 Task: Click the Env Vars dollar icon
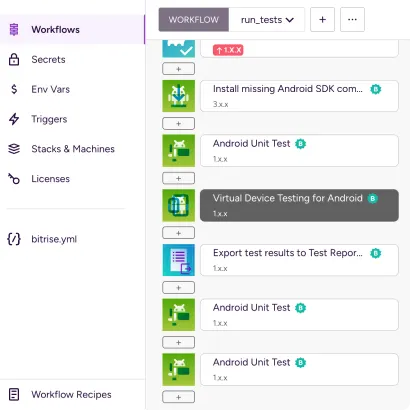[14, 89]
